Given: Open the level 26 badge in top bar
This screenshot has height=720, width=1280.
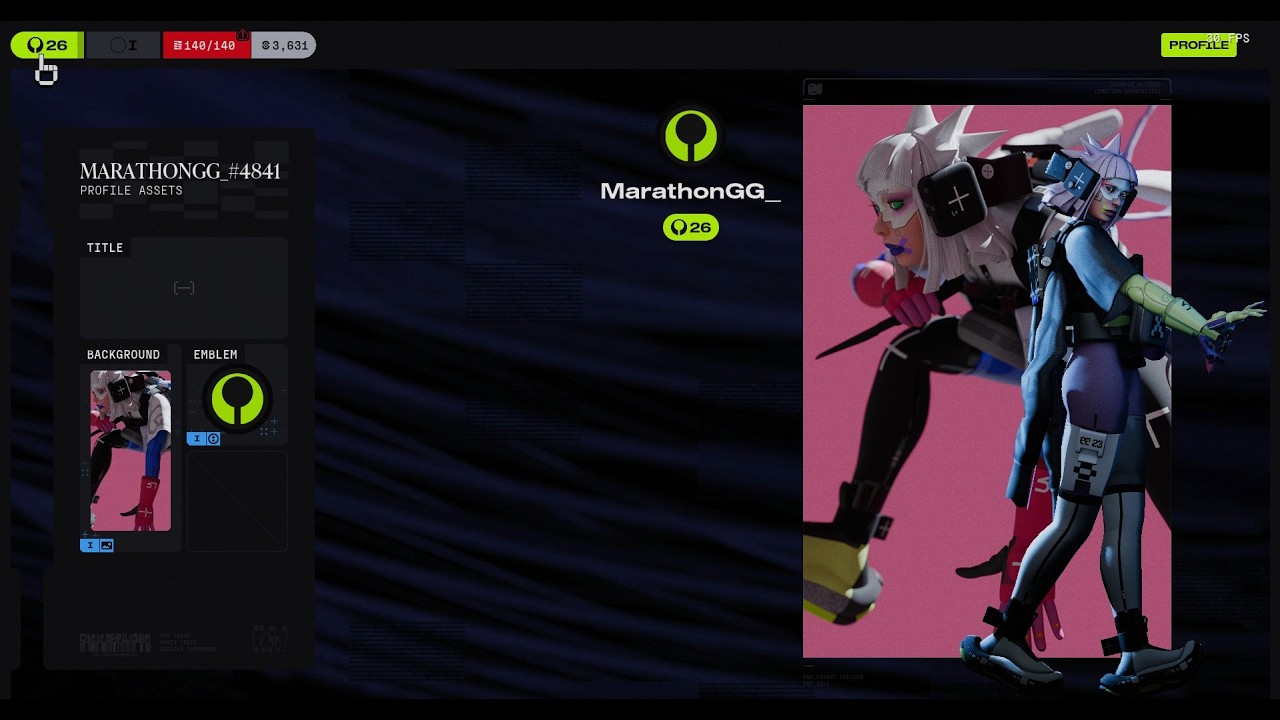Looking at the screenshot, I should [x=47, y=45].
